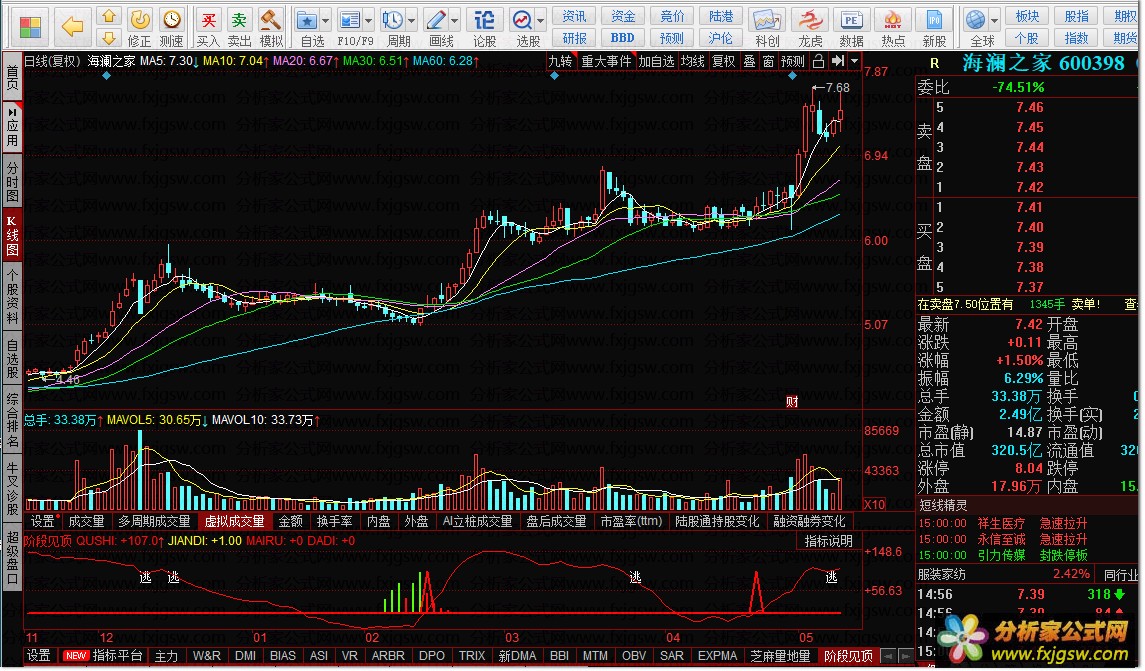Viewport: 1145px width, 671px height.
Task: Click the 板块 sector button
Action: (x=1027, y=16)
